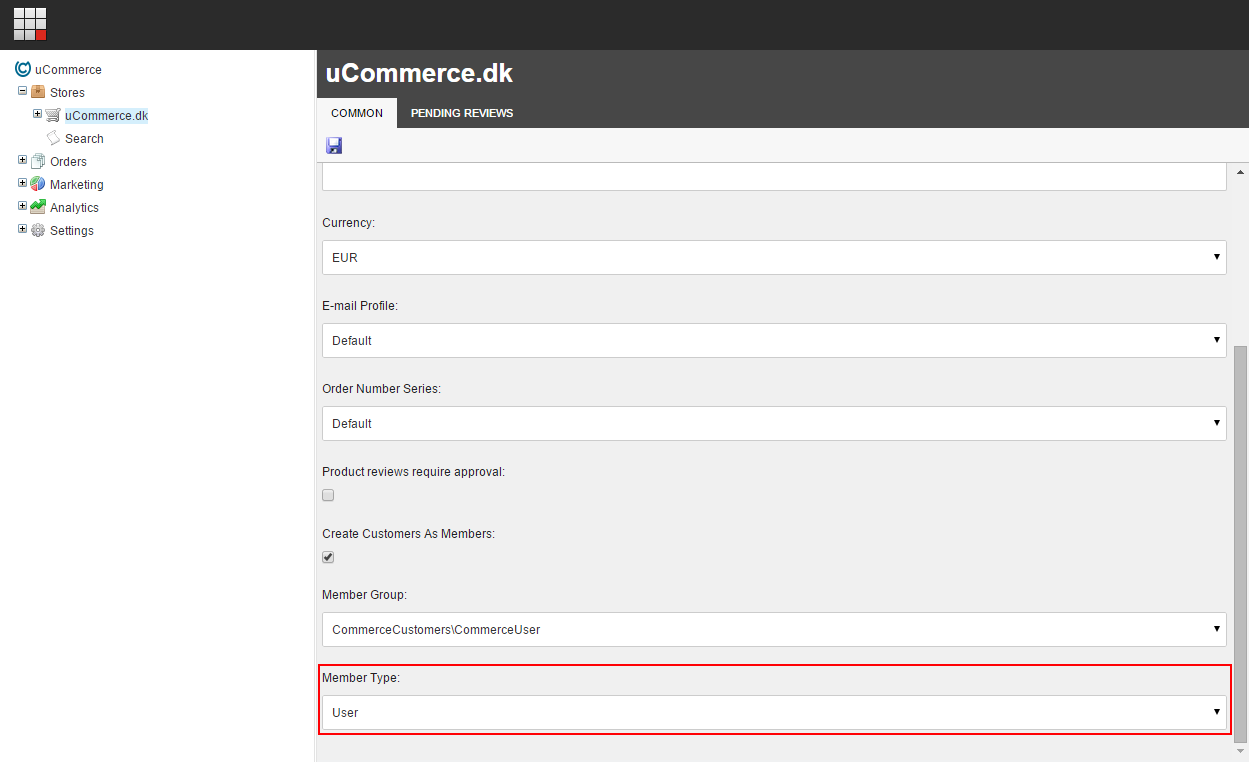Open the Member Group dropdown
Screen dimensions: 1249x762
click(774, 629)
